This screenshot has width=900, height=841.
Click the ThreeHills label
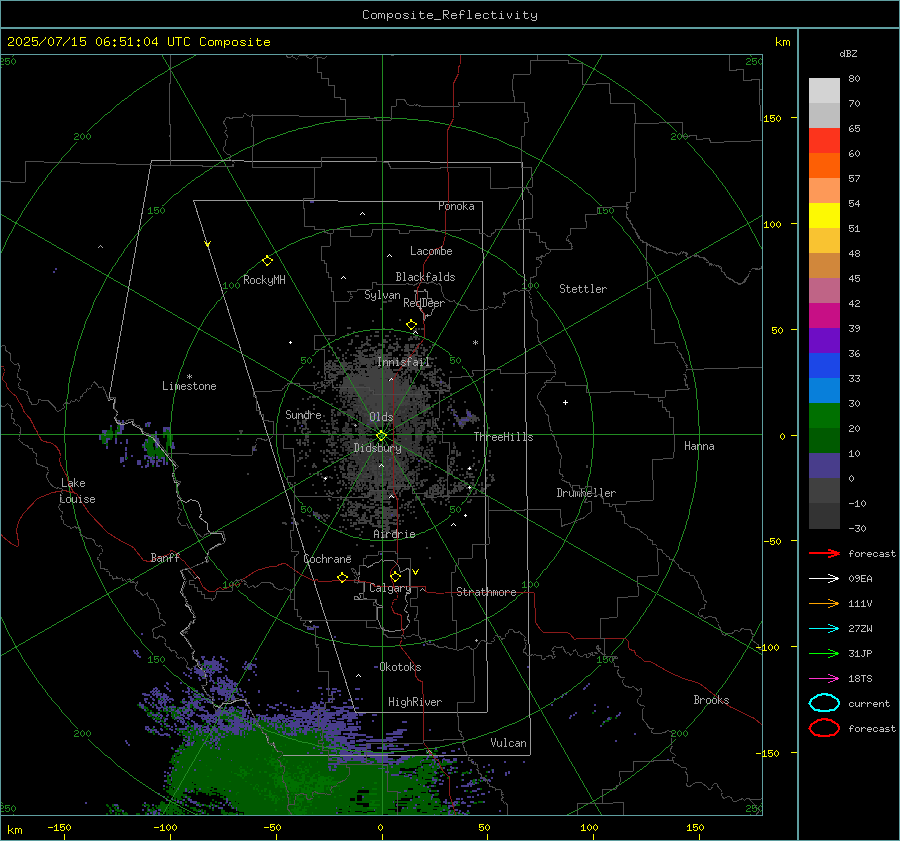pos(503,437)
